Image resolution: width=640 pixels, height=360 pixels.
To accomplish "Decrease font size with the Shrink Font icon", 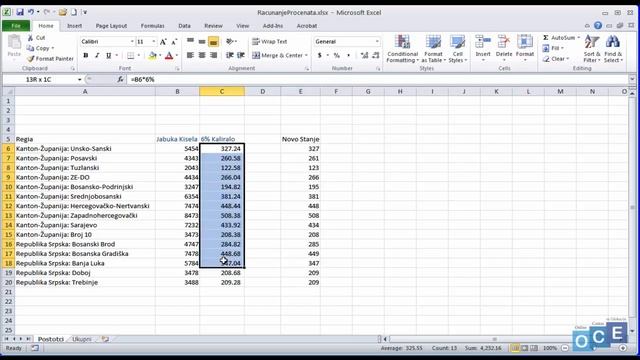I will [x=174, y=42].
